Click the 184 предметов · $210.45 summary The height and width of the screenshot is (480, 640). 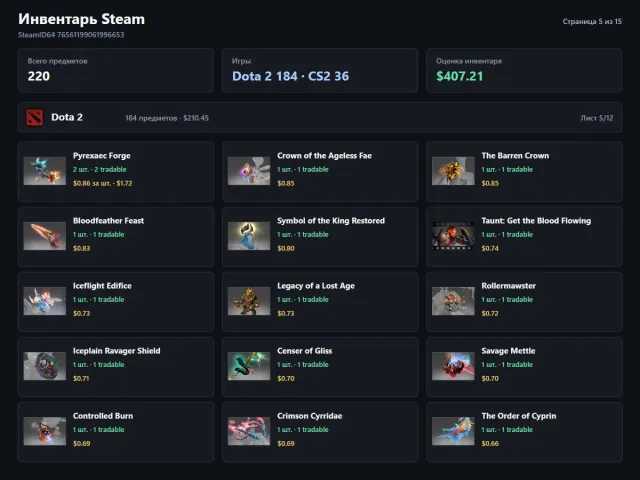tap(167, 118)
